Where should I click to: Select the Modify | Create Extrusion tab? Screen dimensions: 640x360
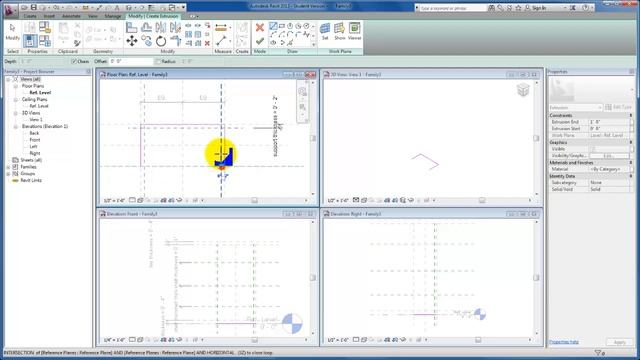(153, 16)
